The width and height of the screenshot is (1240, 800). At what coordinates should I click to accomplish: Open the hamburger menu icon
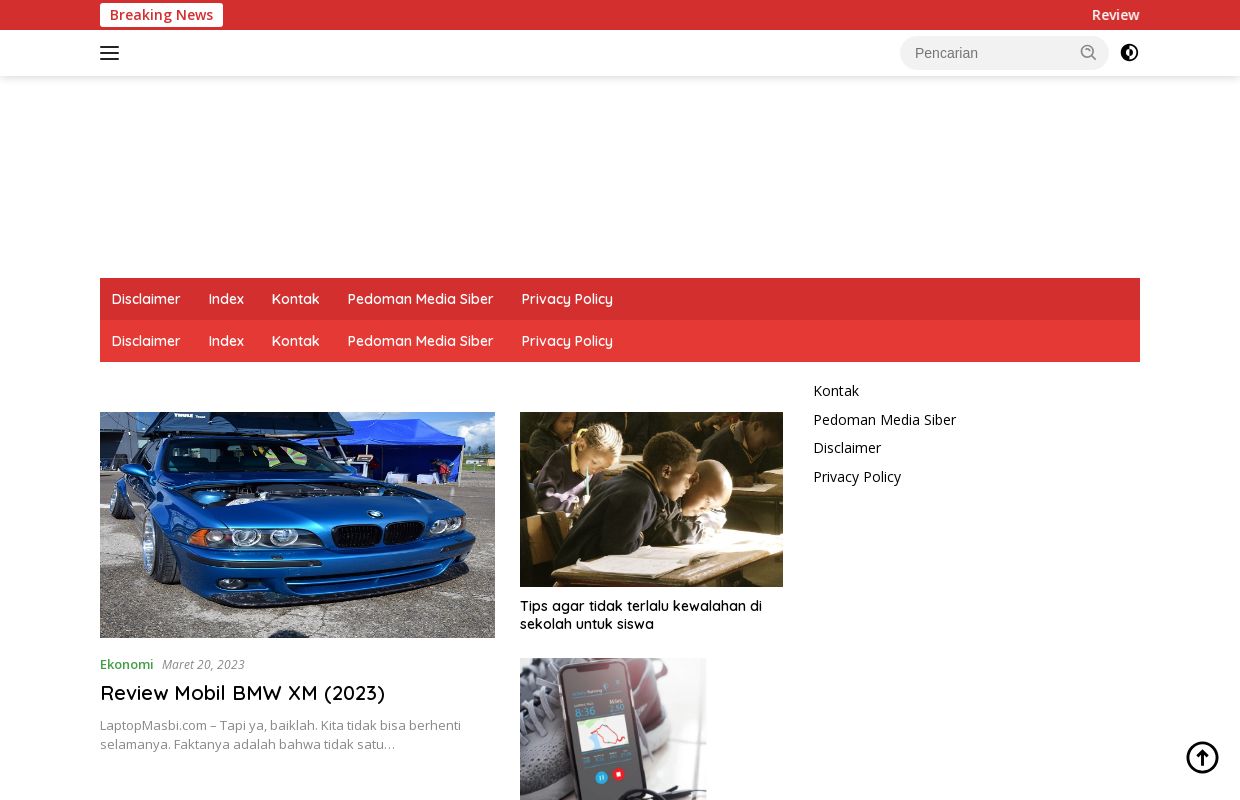click(109, 53)
